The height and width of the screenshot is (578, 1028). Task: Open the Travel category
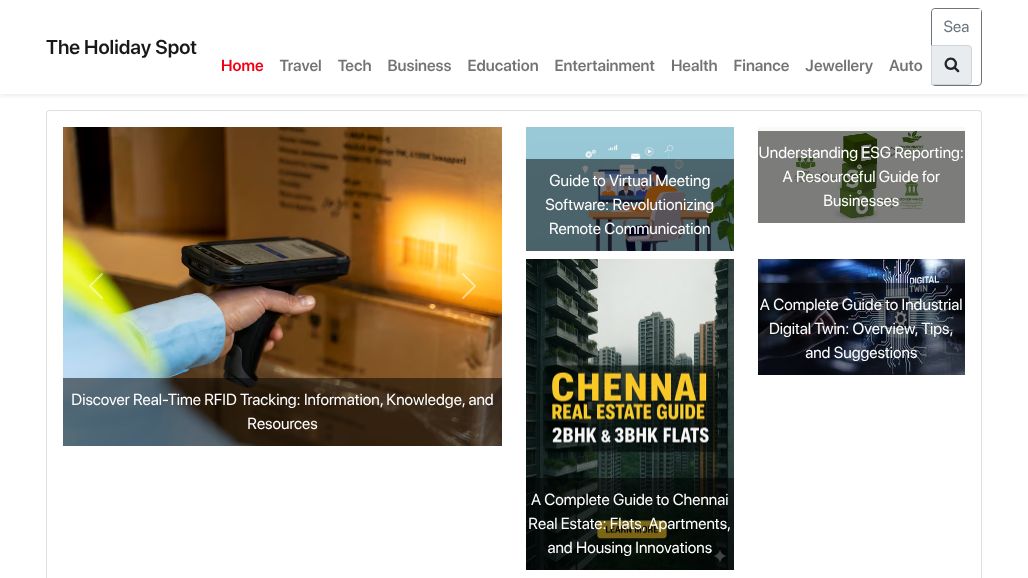pos(300,66)
